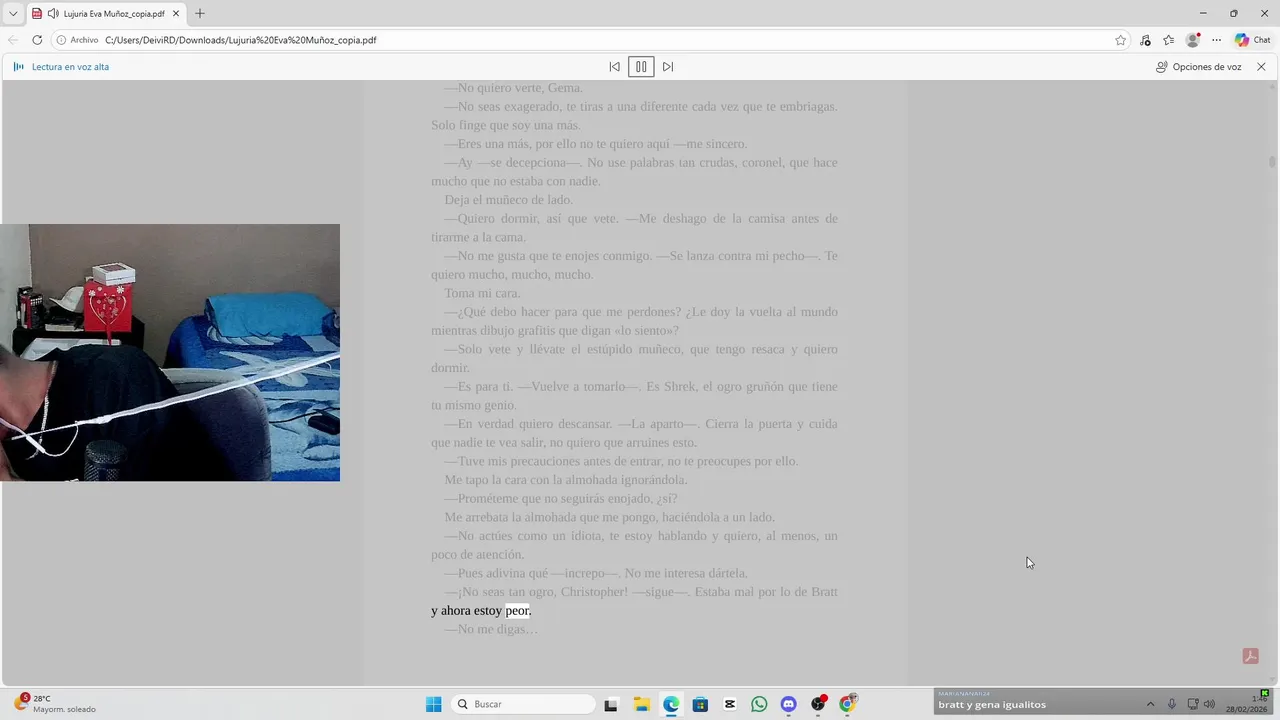1280x720 pixels.
Task: Close the read aloud toolbar
Action: pos(1261,67)
